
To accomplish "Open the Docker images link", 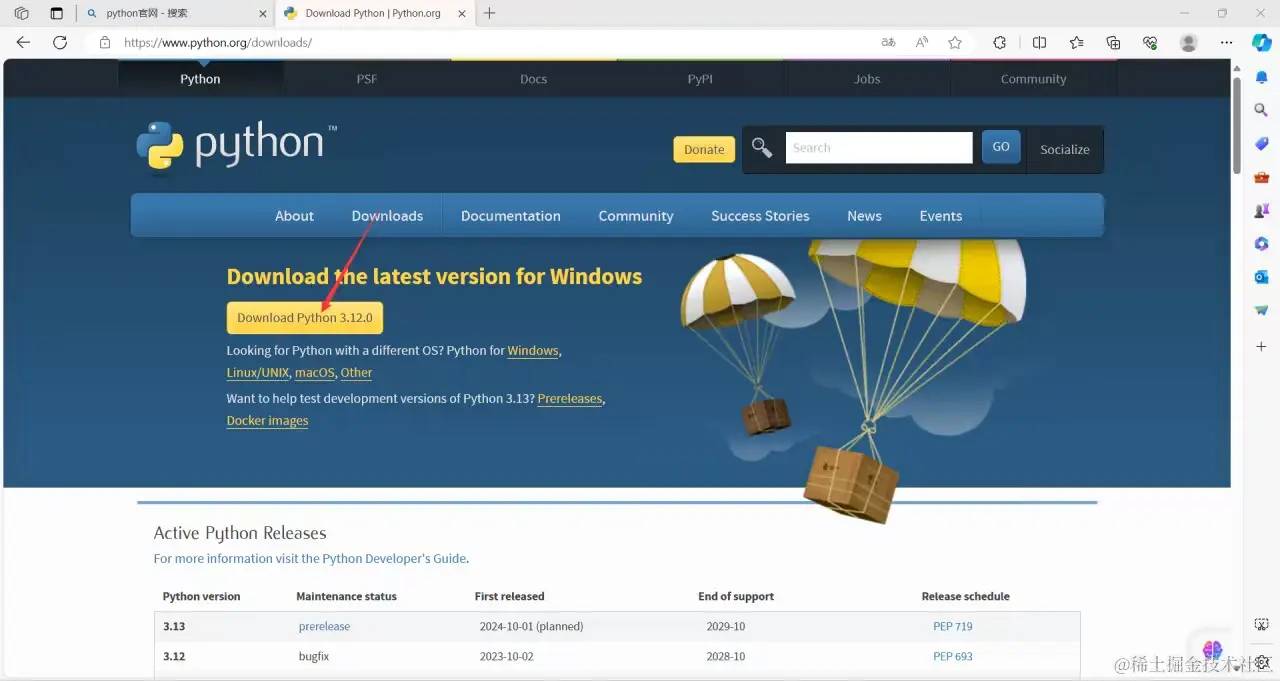I will coord(267,421).
